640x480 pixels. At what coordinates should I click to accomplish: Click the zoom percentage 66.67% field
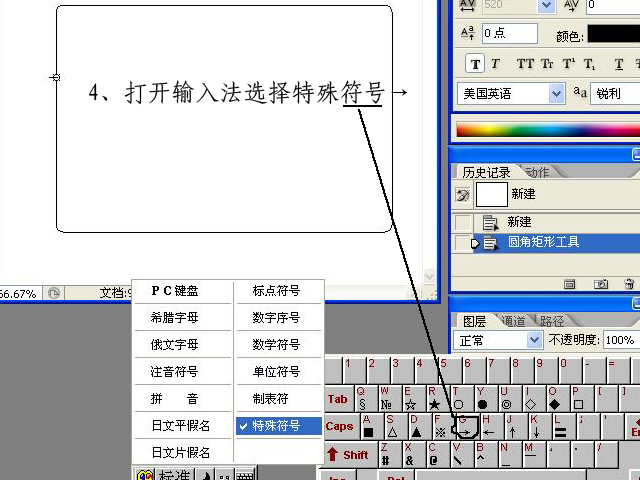coord(19,294)
